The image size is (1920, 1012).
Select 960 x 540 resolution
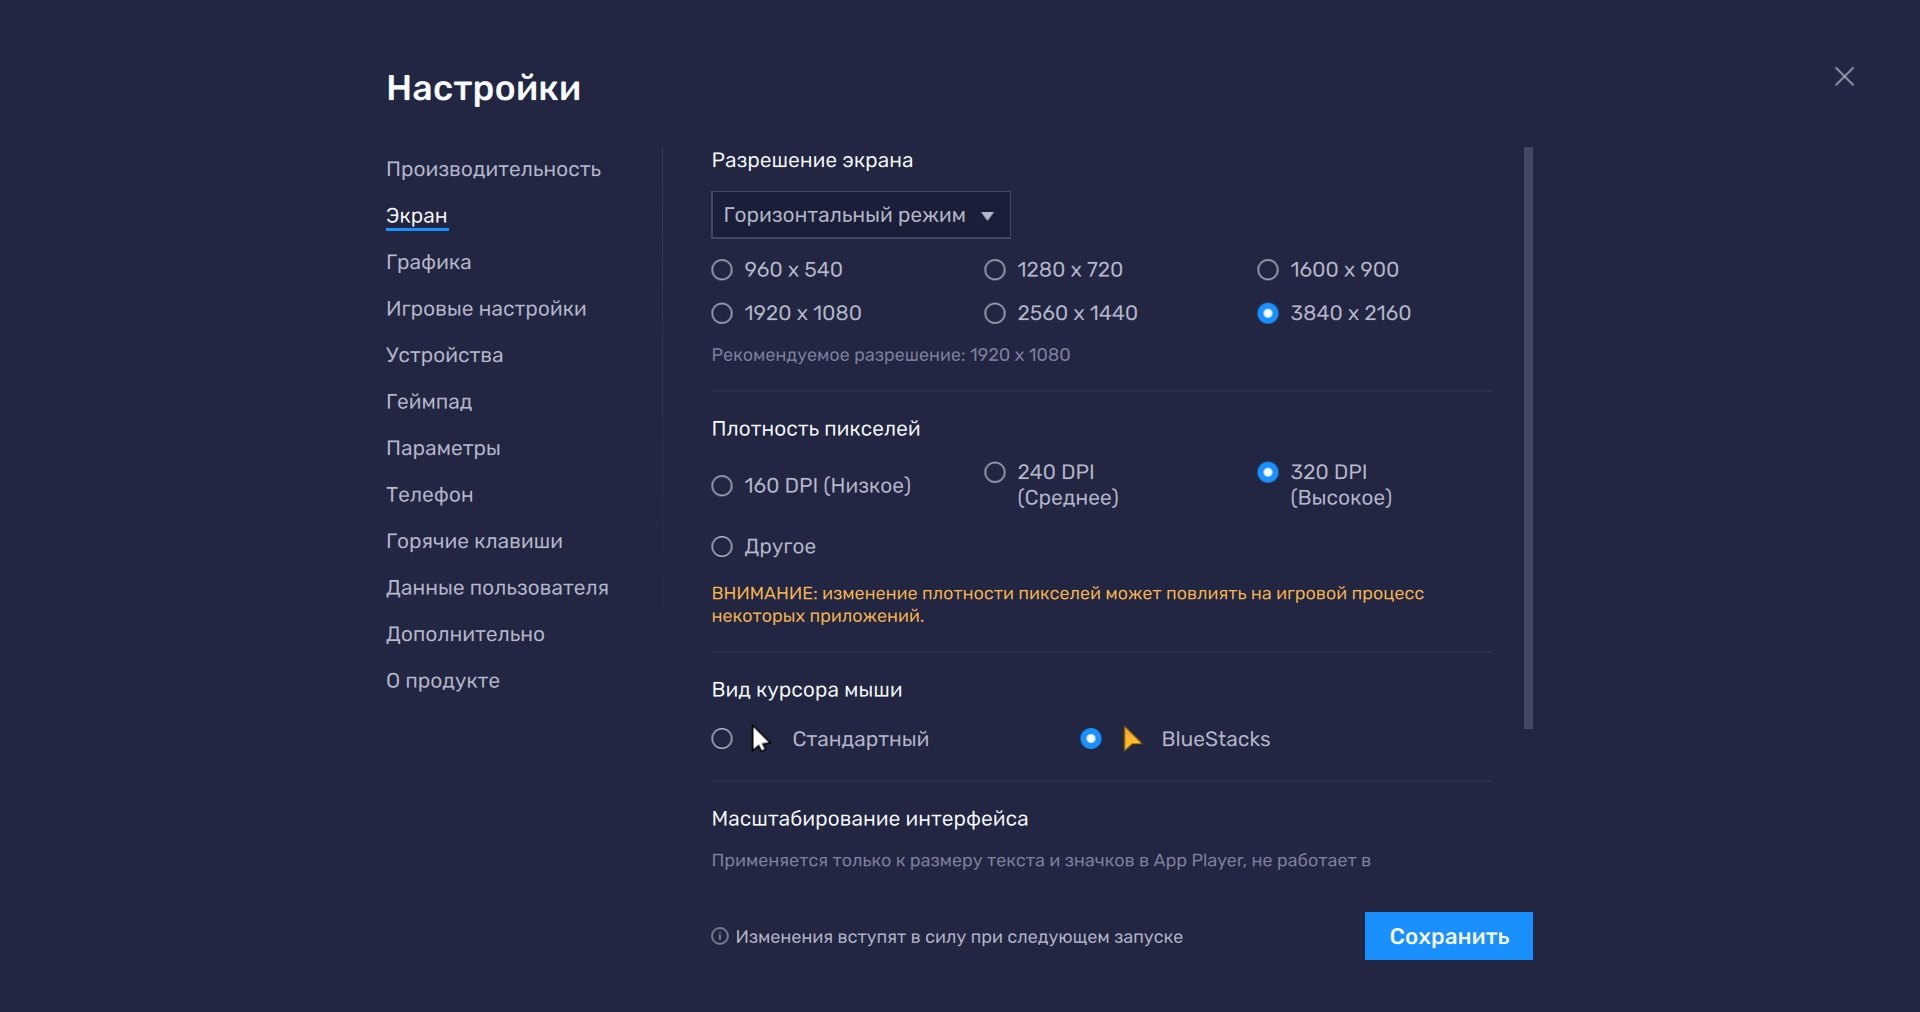tap(721, 270)
